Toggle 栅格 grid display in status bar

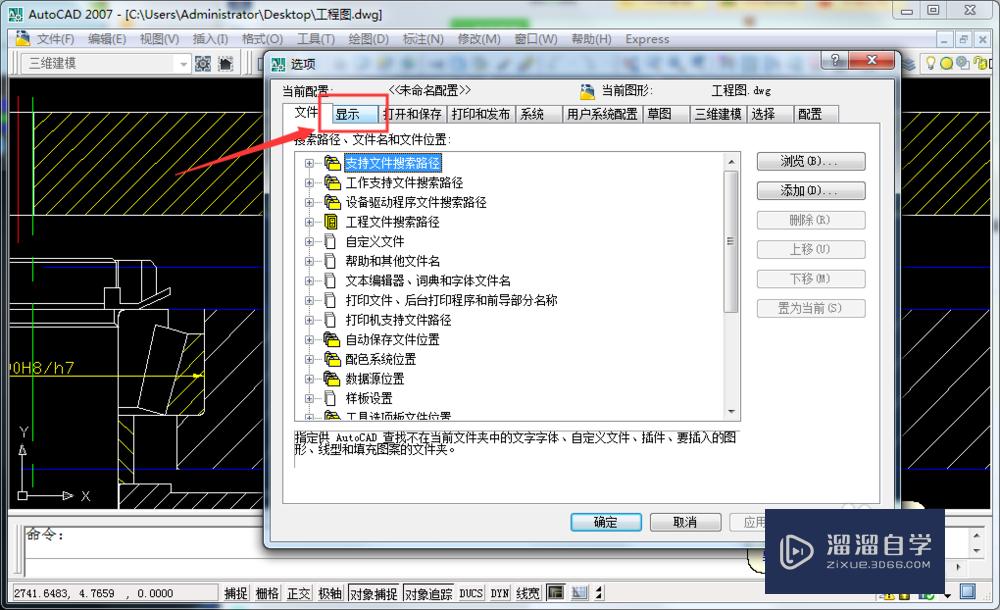267,593
